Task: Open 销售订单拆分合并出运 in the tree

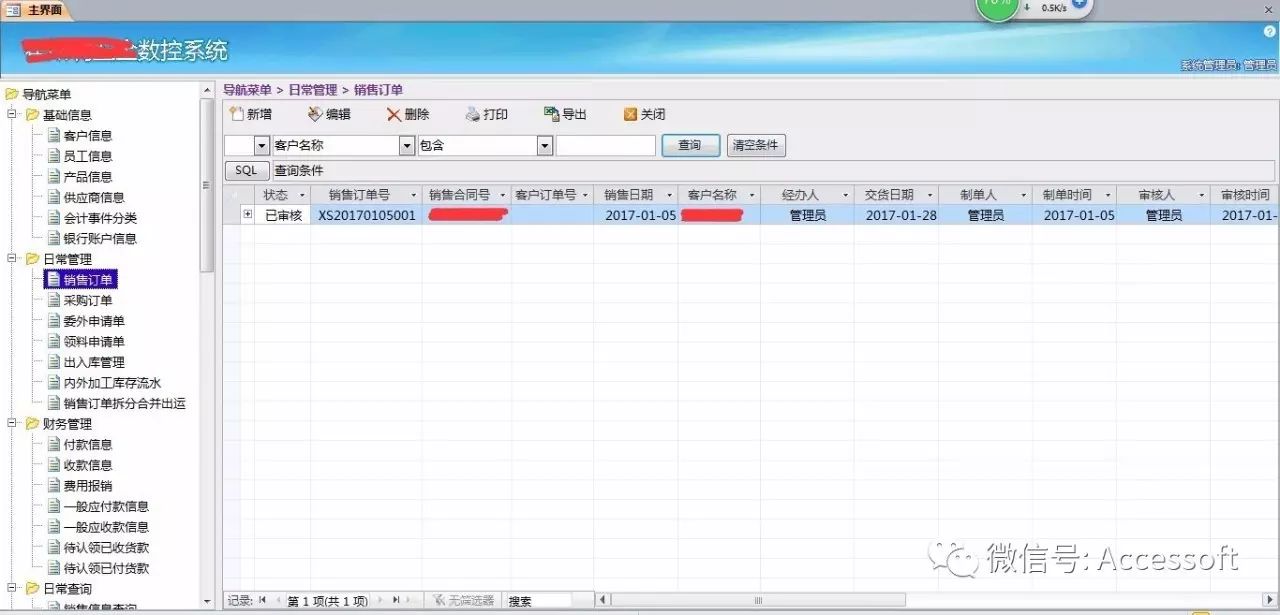Action: (x=124, y=404)
